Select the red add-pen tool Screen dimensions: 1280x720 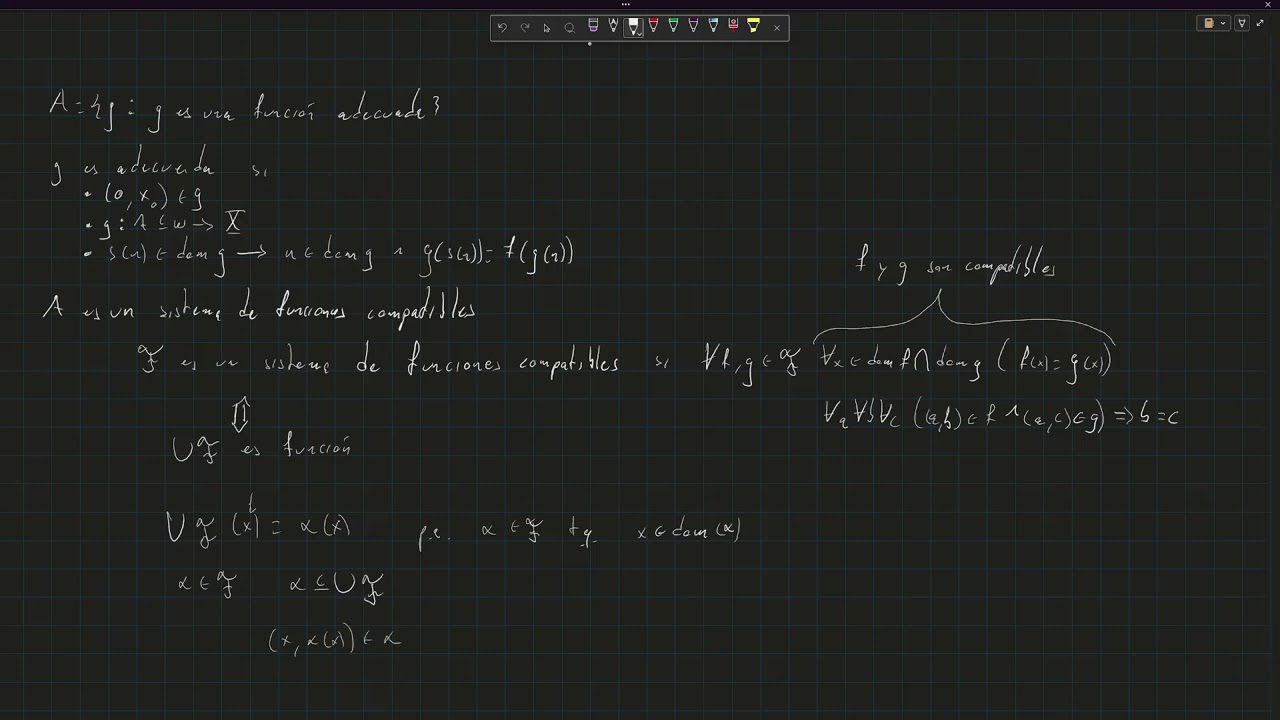click(733, 26)
